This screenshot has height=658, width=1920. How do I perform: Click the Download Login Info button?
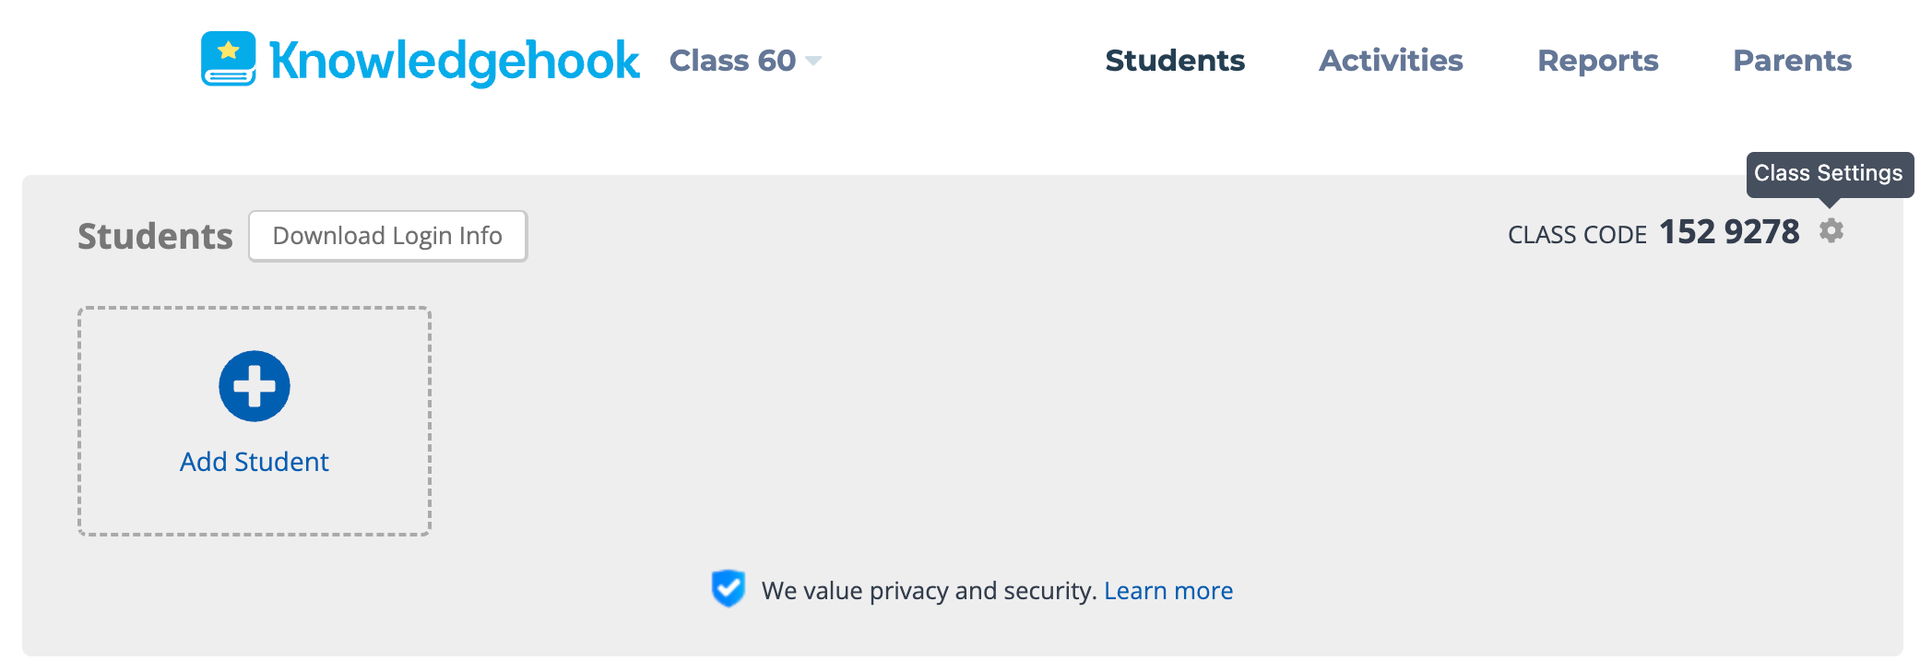(x=388, y=236)
